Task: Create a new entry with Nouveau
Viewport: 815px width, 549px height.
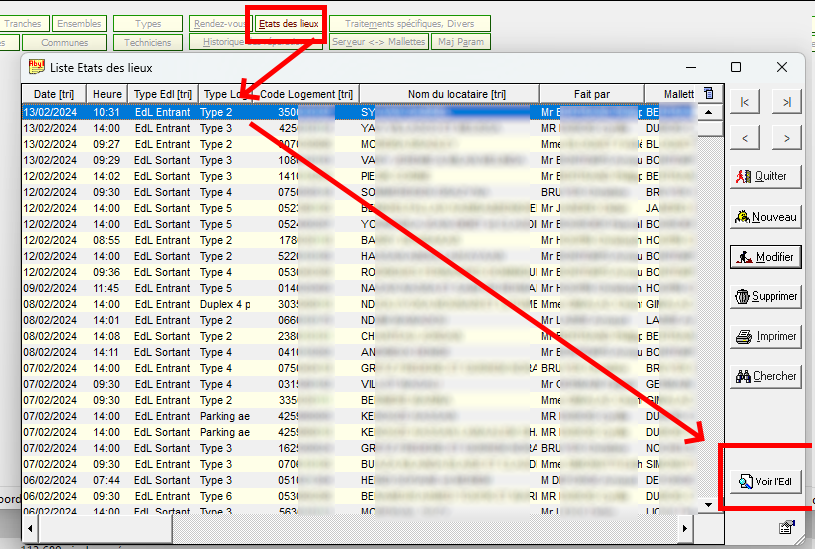Action: 765,216
